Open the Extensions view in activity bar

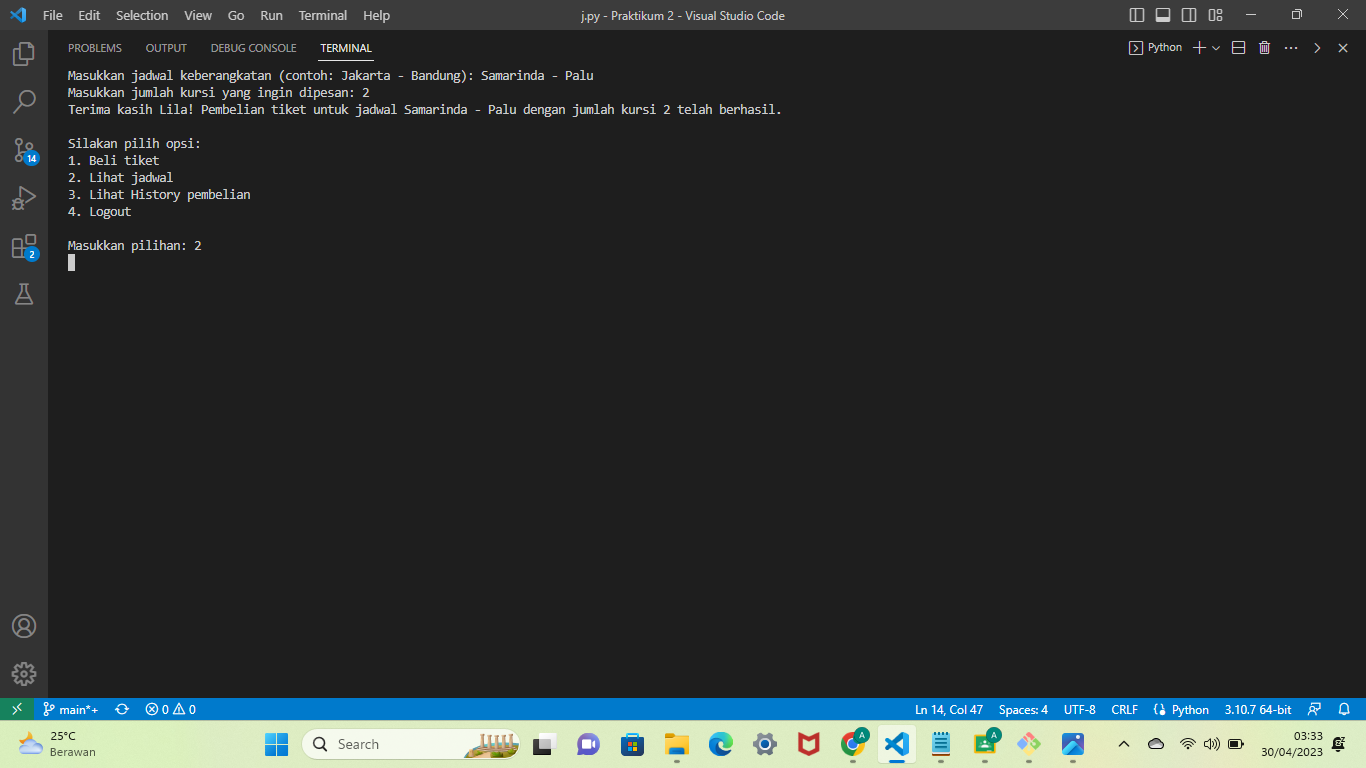pos(24,246)
